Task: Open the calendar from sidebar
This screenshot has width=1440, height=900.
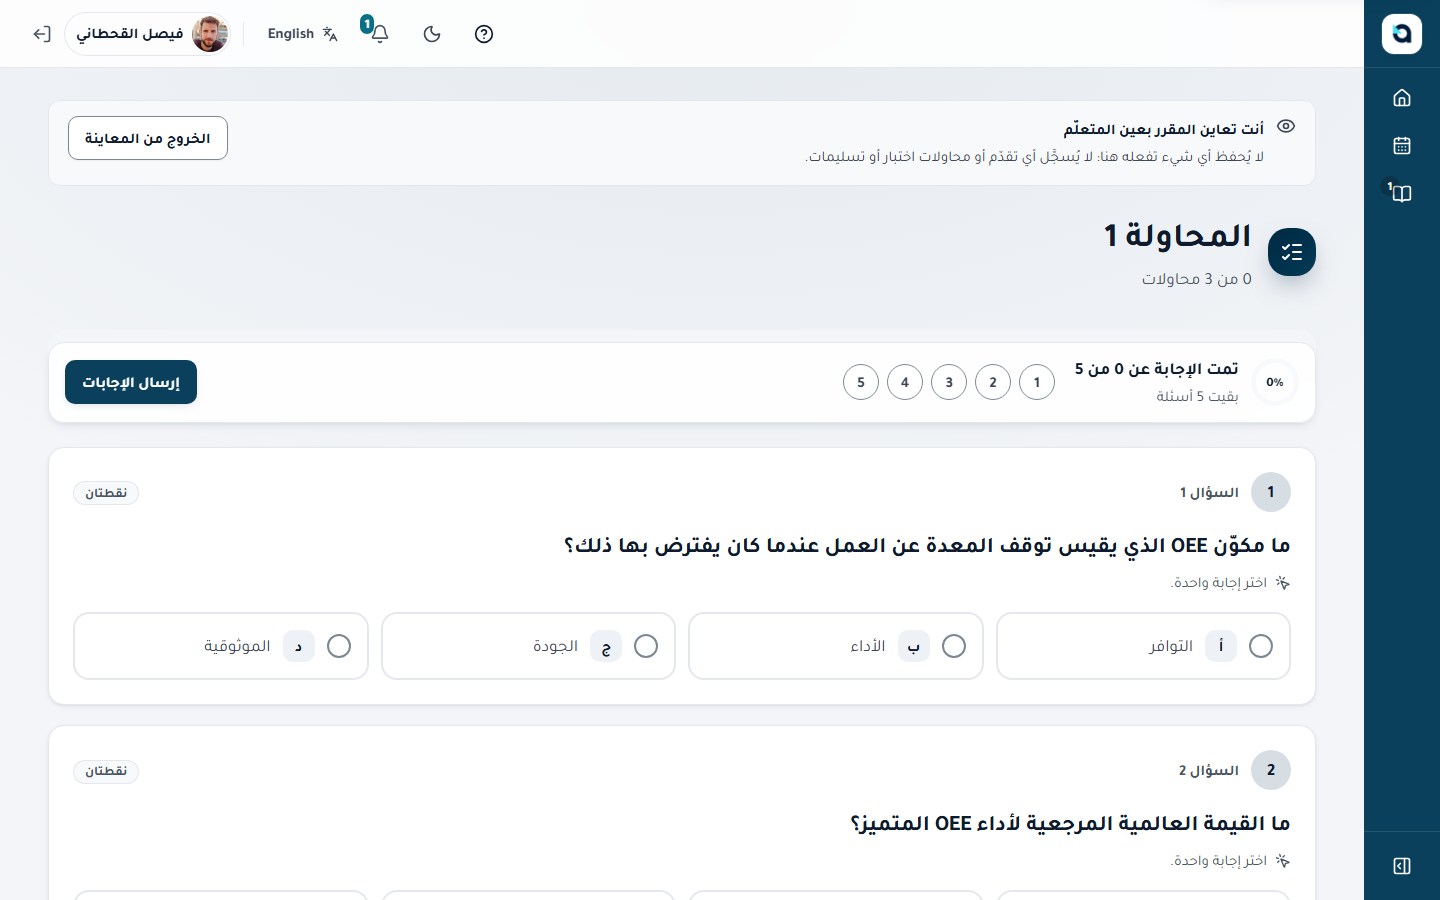Action: click(1402, 146)
